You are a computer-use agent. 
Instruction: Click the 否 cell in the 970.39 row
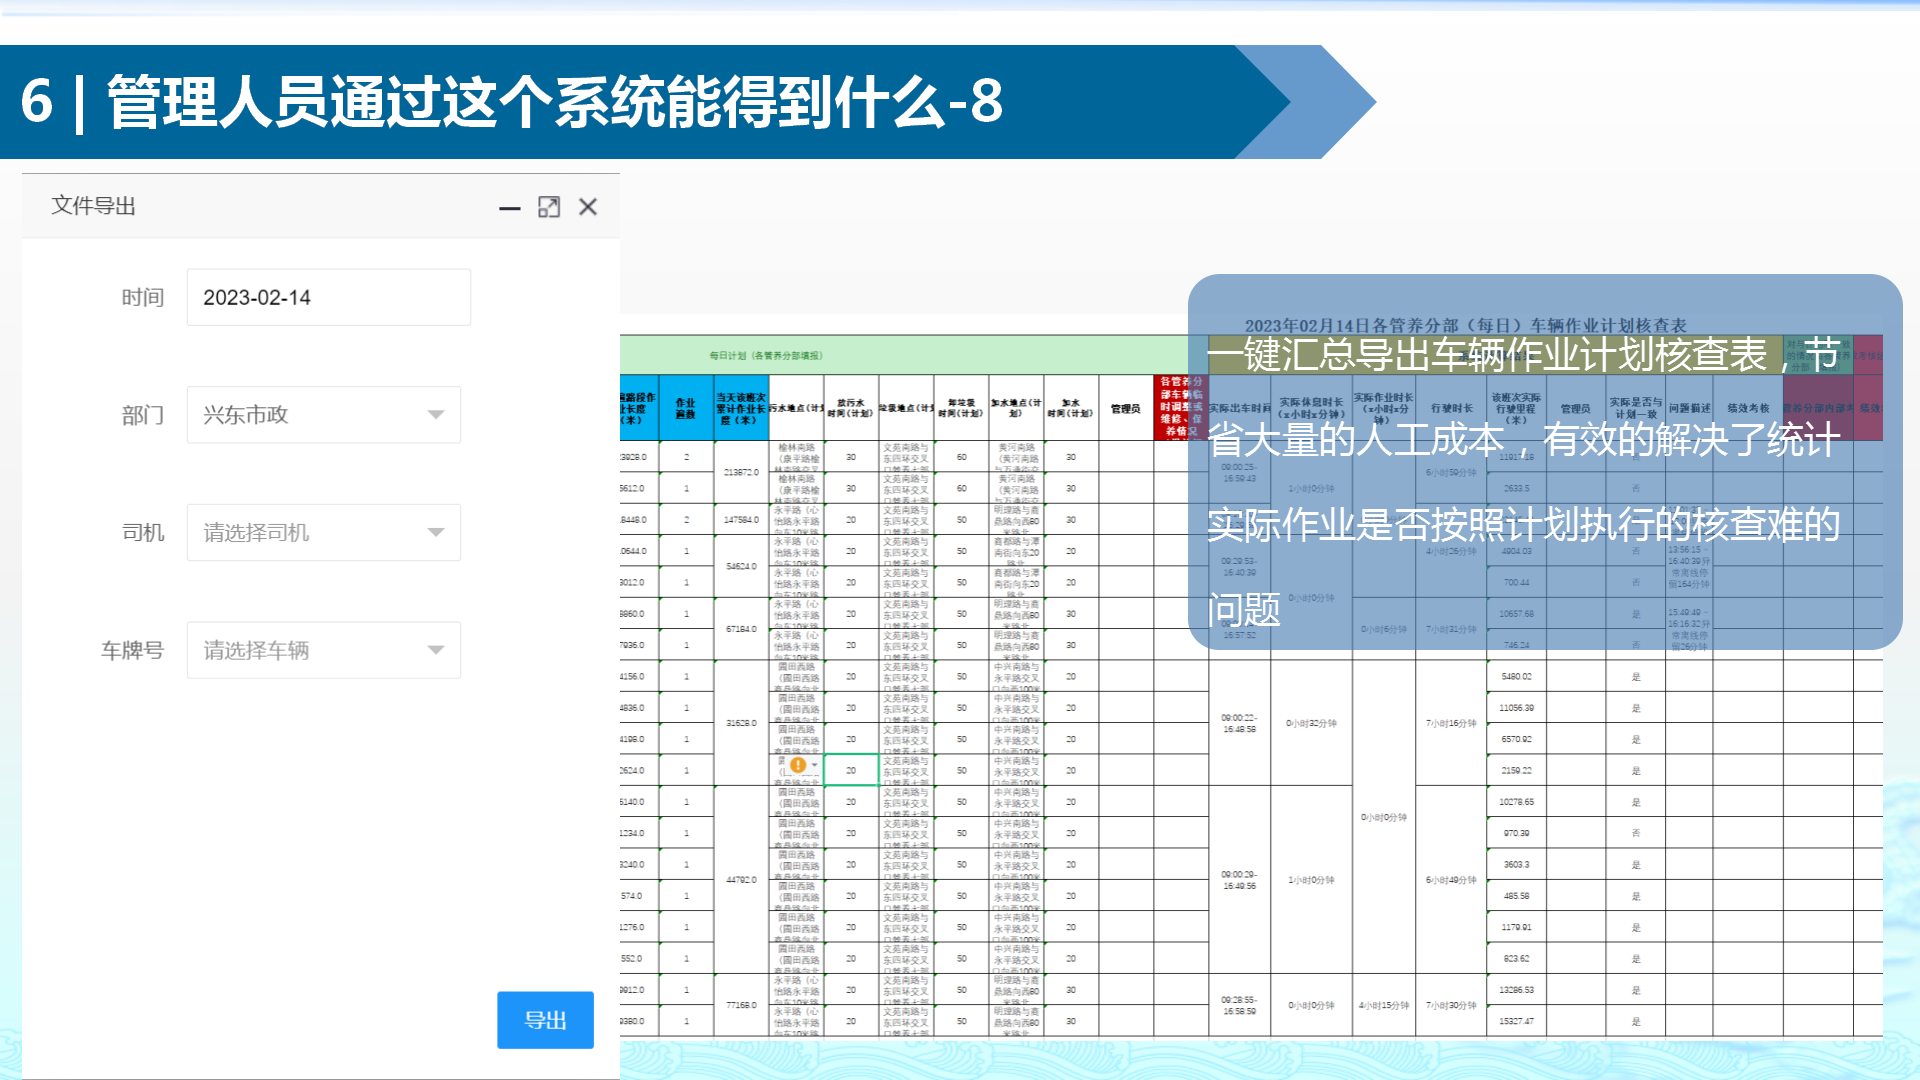point(1636,833)
